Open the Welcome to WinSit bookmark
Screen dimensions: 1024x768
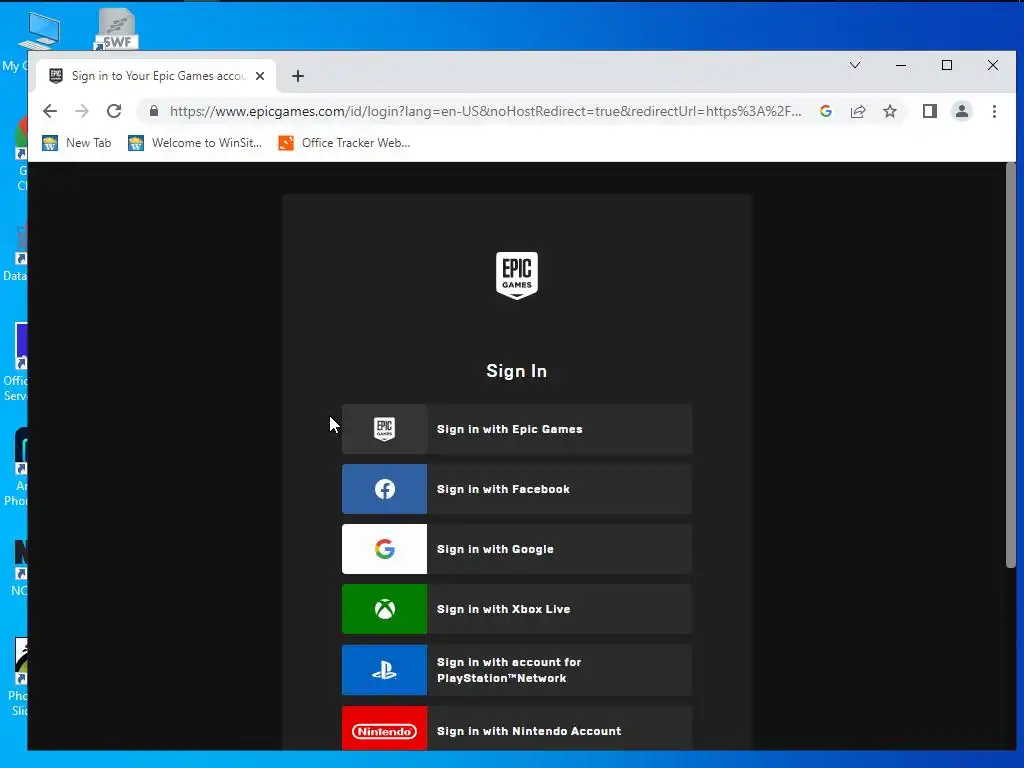195,143
